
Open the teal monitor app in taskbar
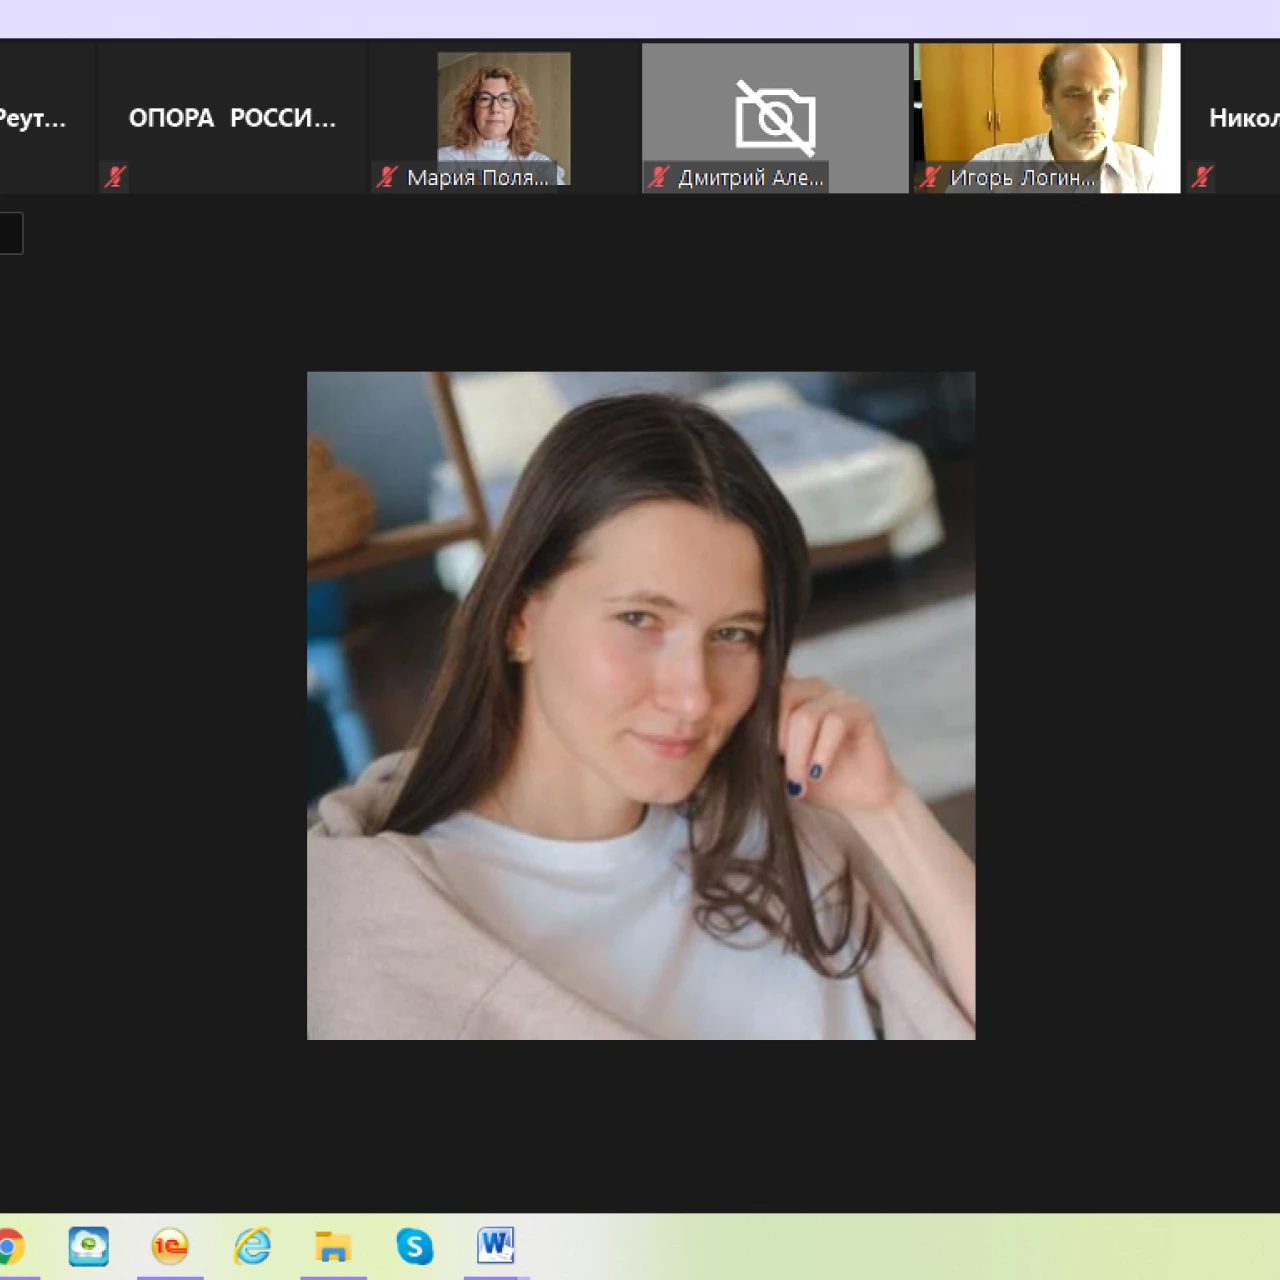pos(89,1247)
